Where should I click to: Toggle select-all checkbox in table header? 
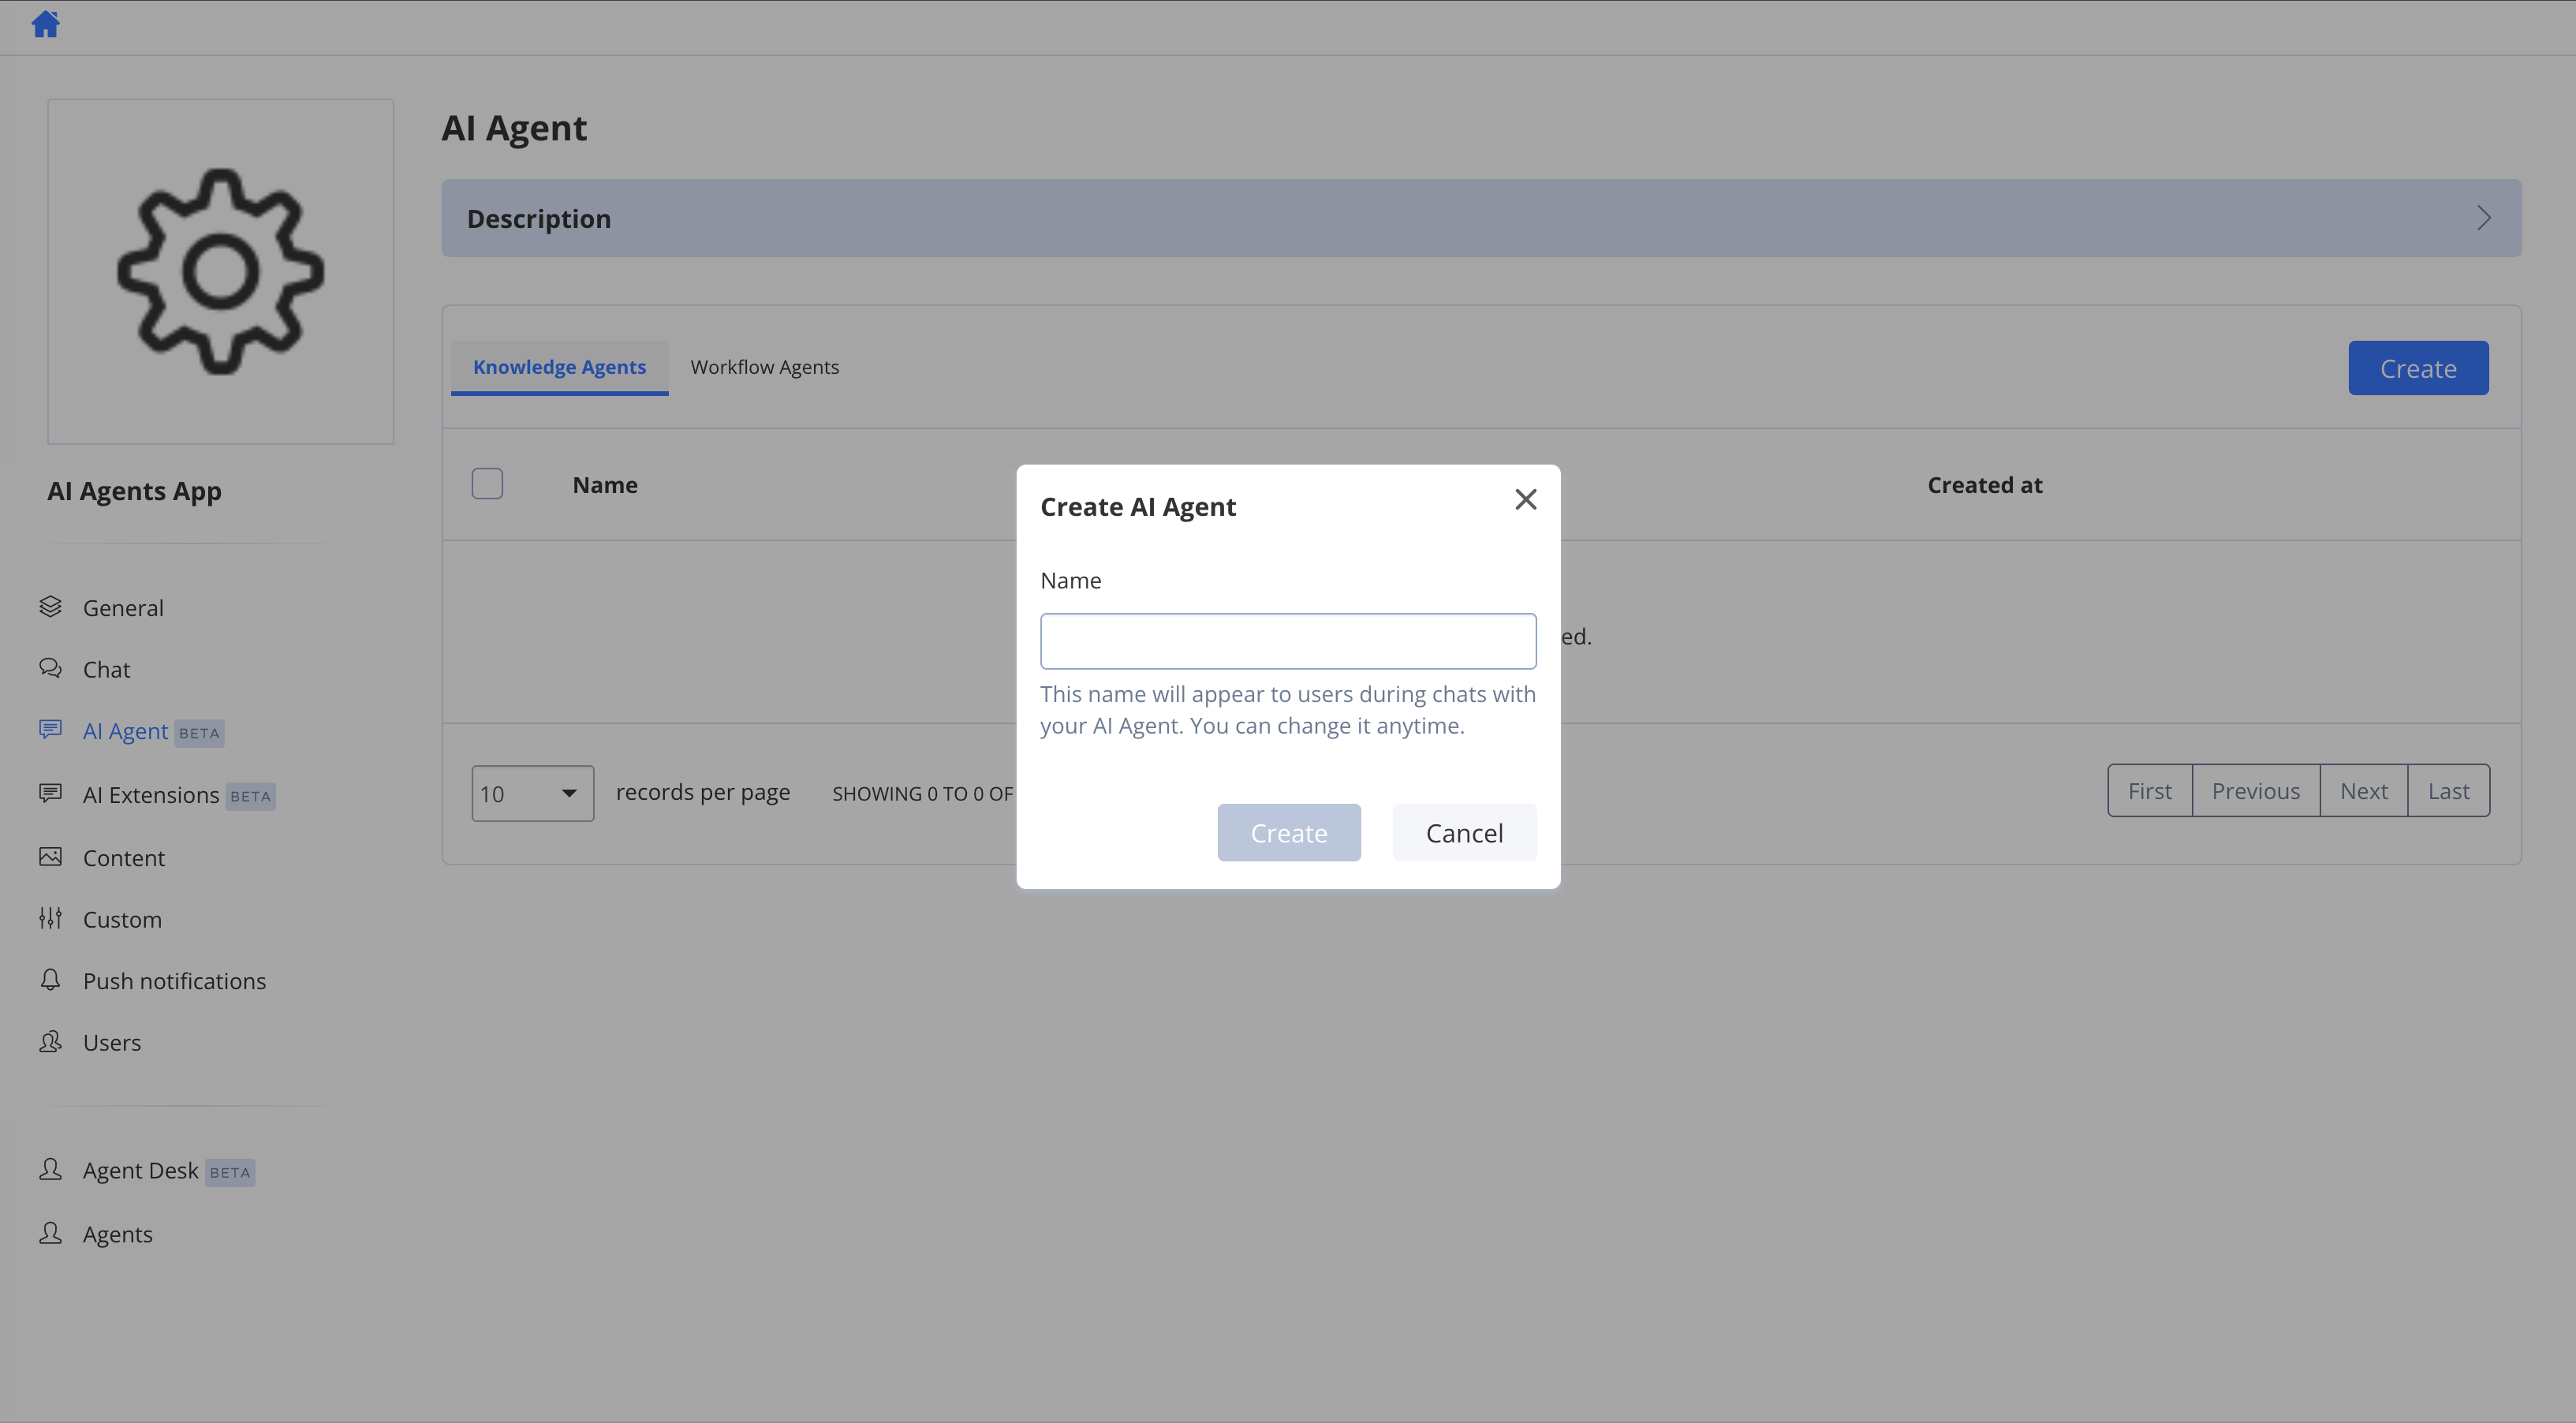pos(487,484)
